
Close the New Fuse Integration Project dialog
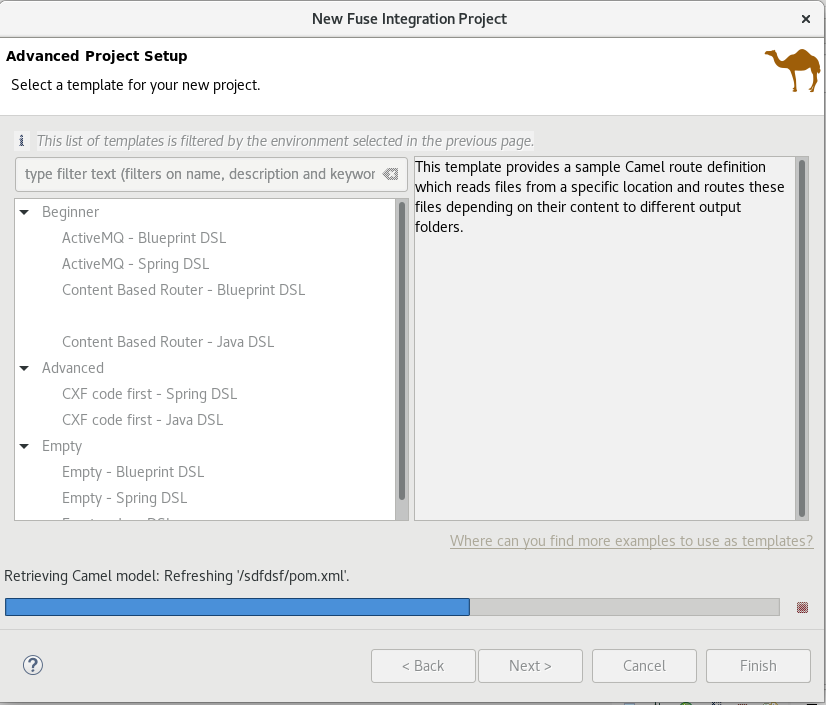click(x=805, y=19)
